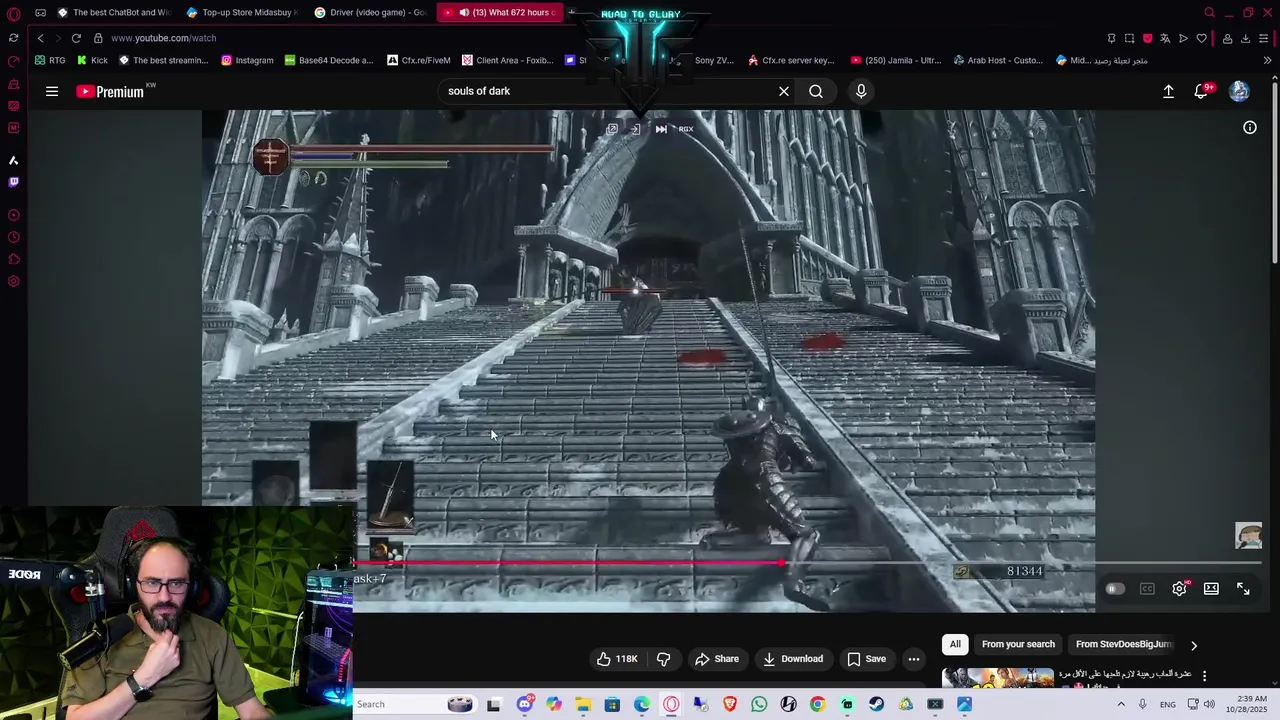Open Opera main menu logo

pyautogui.click(x=13, y=13)
